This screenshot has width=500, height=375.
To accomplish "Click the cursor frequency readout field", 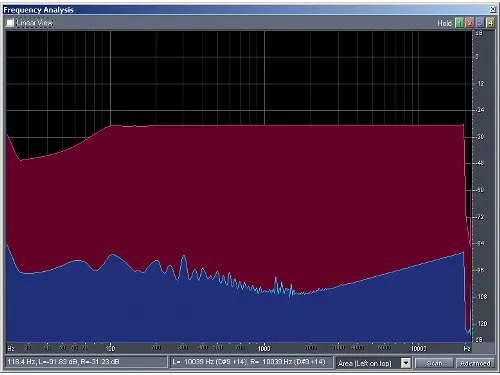I will 86,362.
